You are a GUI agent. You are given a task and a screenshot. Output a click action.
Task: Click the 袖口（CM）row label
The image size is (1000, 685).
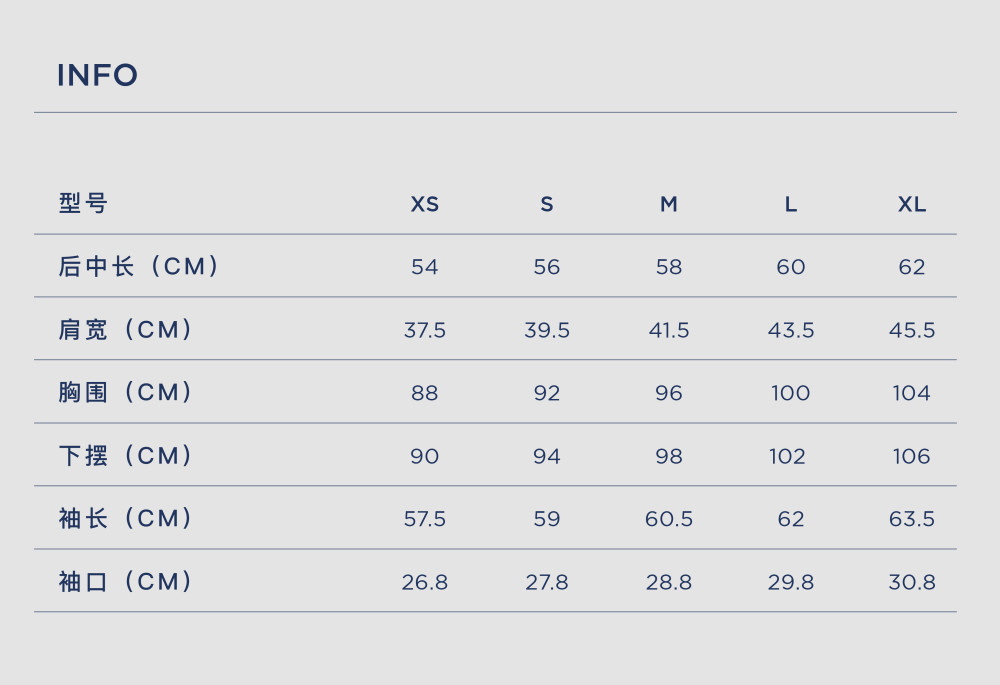click(125, 581)
